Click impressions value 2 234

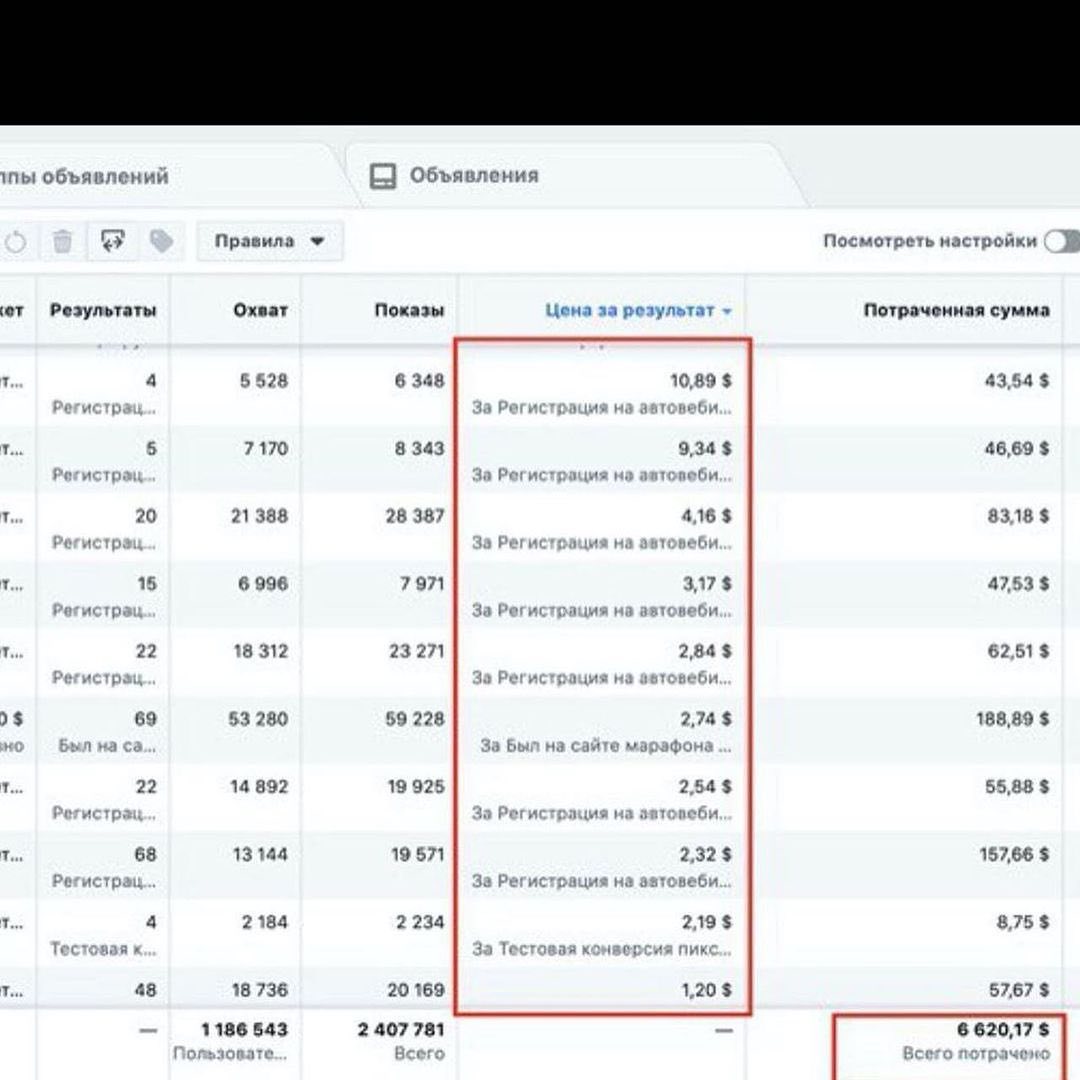click(x=420, y=922)
